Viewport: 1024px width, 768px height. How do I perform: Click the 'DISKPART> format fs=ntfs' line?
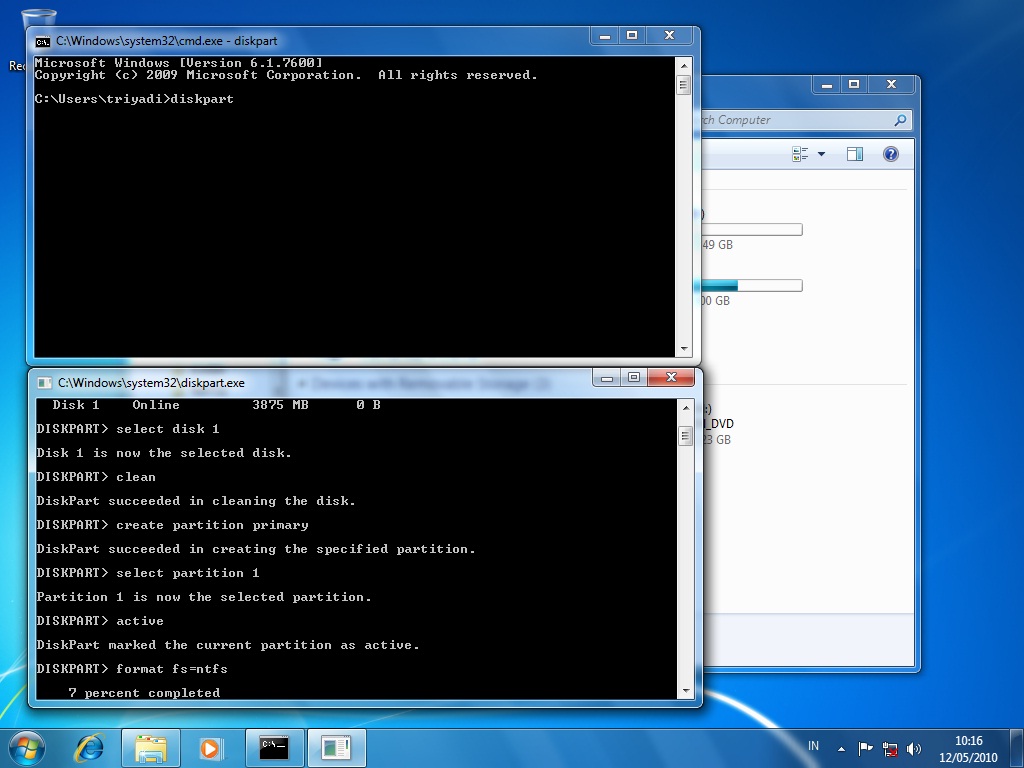[x=132, y=669]
